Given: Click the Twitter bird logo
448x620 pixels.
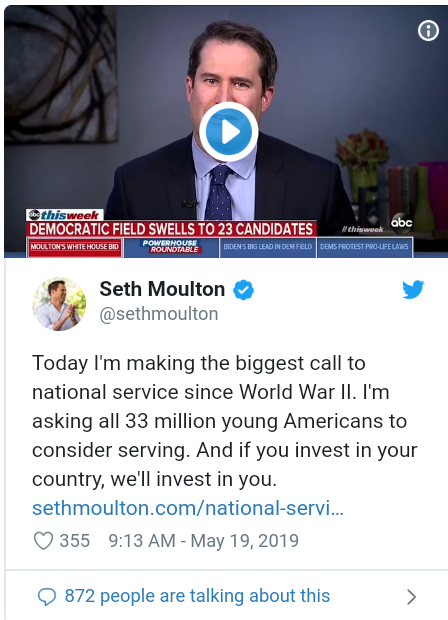Looking at the screenshot, I should [x=413, y=289].
